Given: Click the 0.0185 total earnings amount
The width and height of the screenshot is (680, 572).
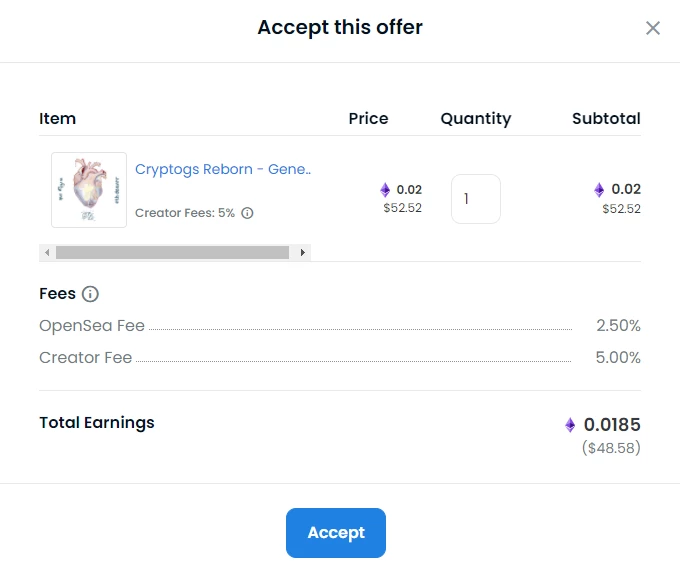Looking at the screenshot, I should (x=612, y=425).
